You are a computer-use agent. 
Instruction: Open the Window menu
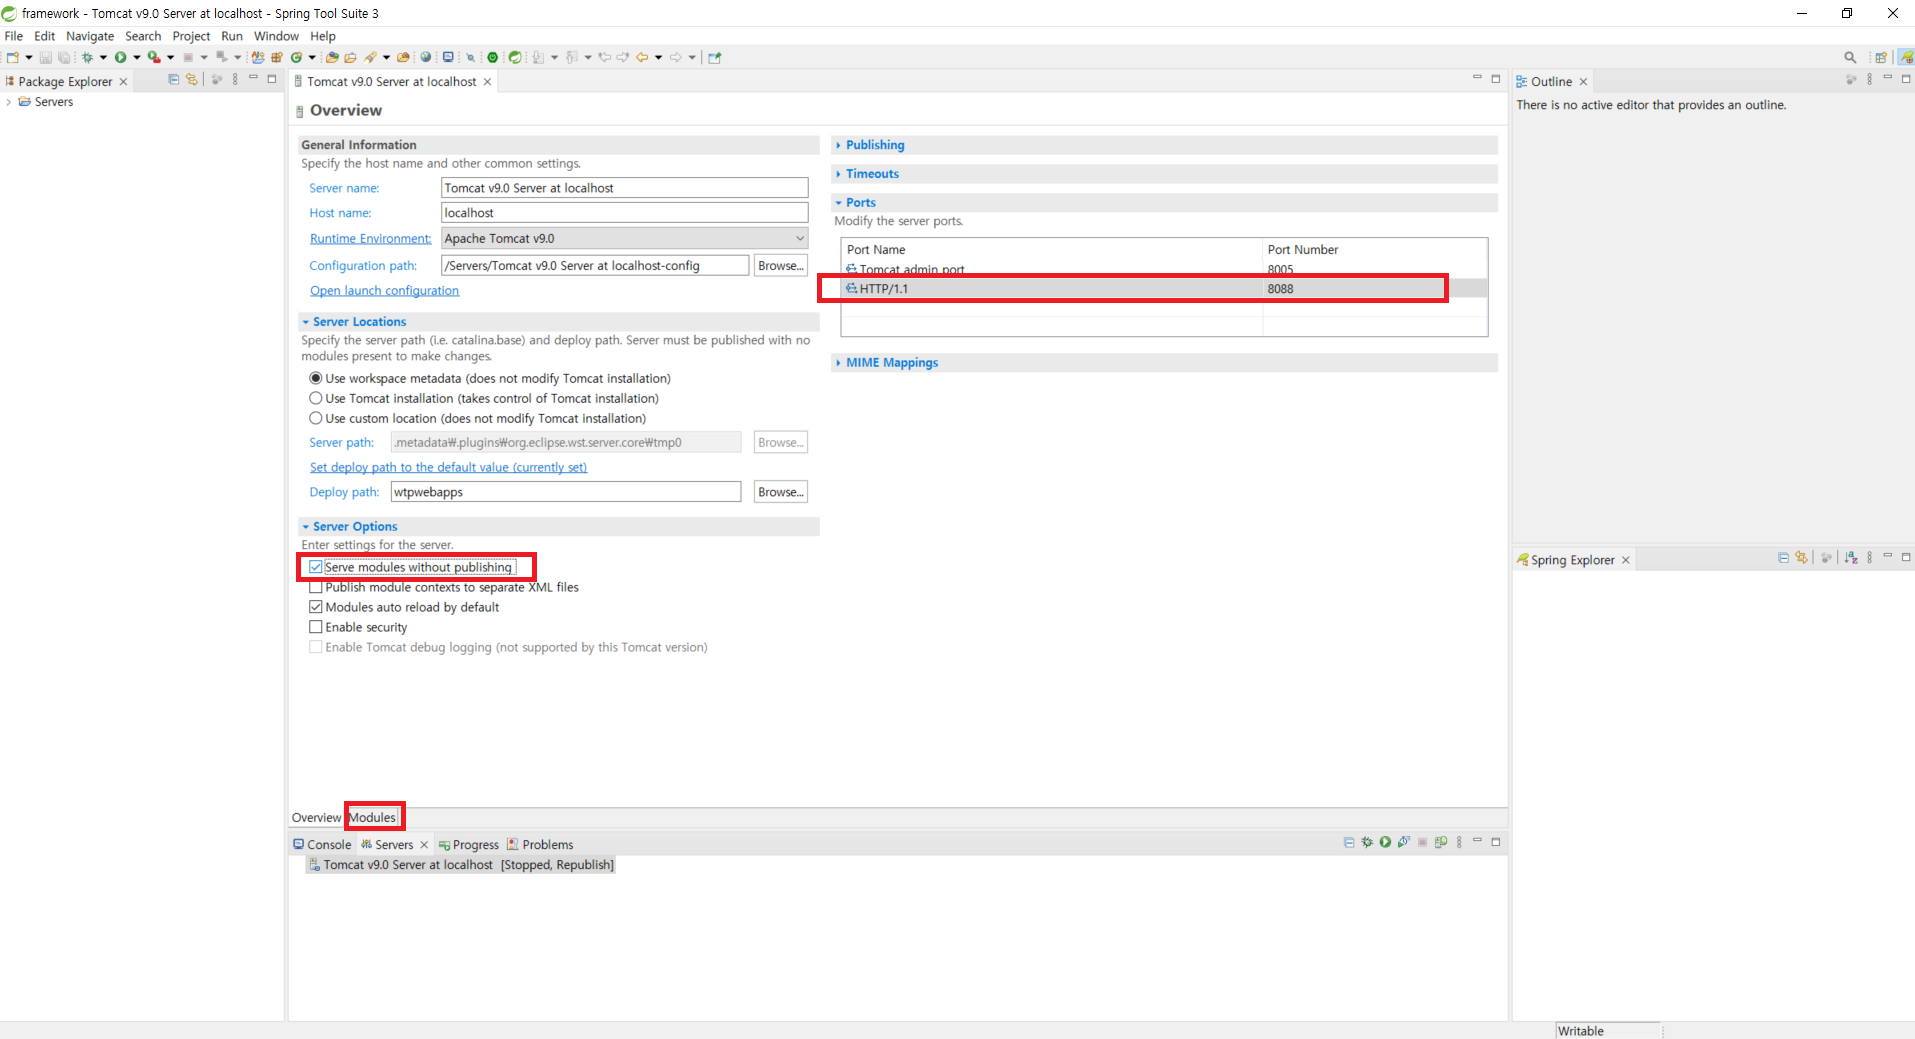tap(276, 36)
